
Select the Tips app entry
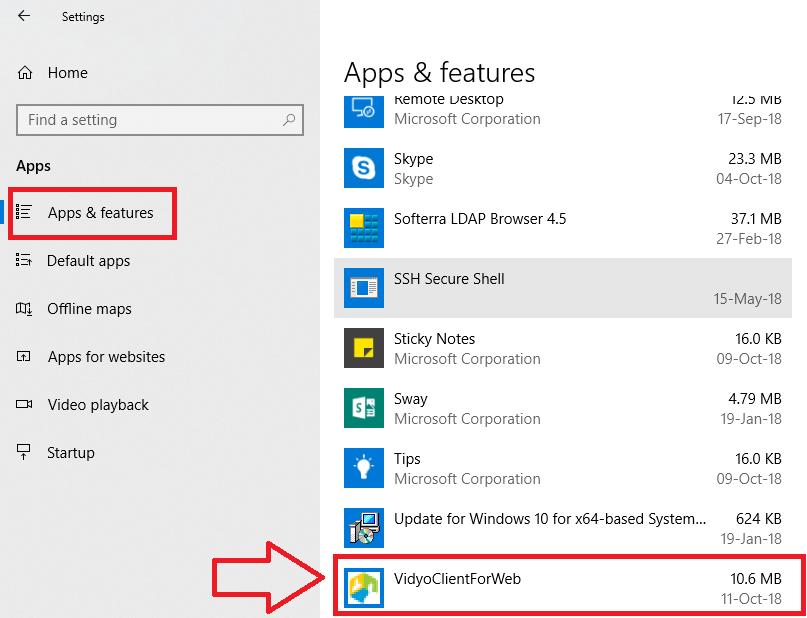tap(563, 468)
